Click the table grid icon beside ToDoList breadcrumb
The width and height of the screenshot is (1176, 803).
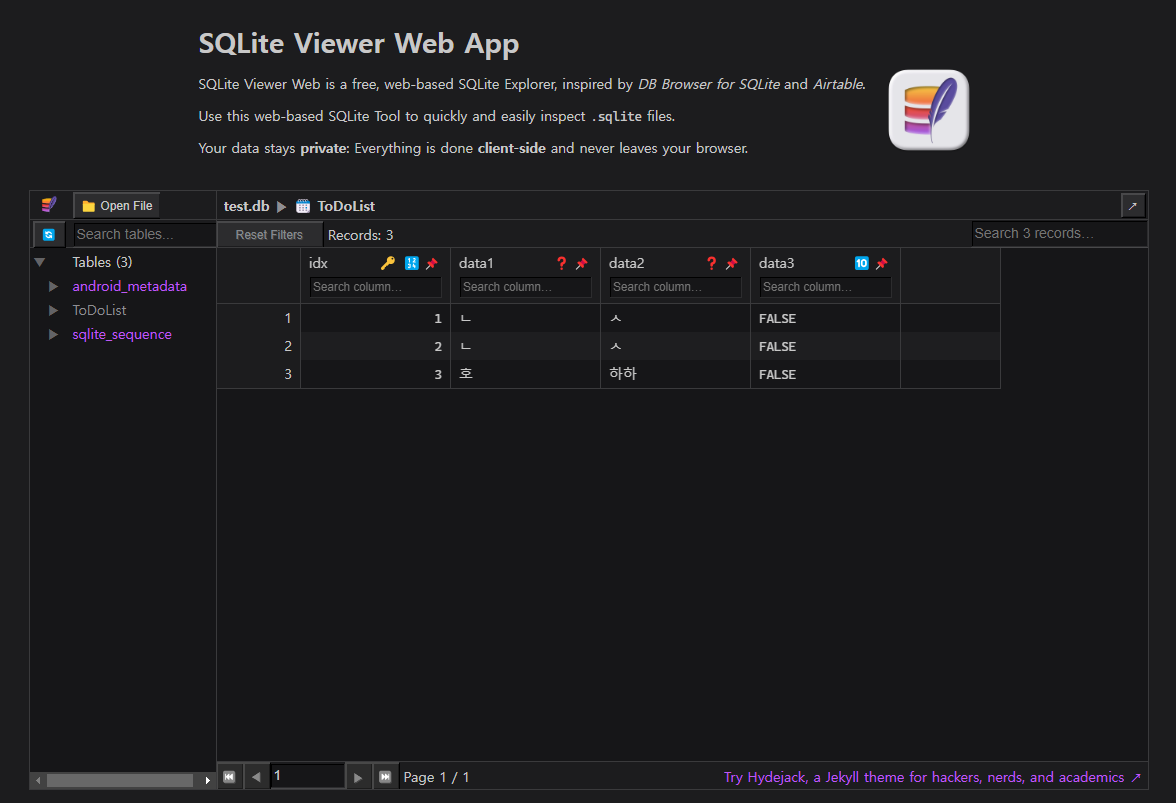(303, 206)
